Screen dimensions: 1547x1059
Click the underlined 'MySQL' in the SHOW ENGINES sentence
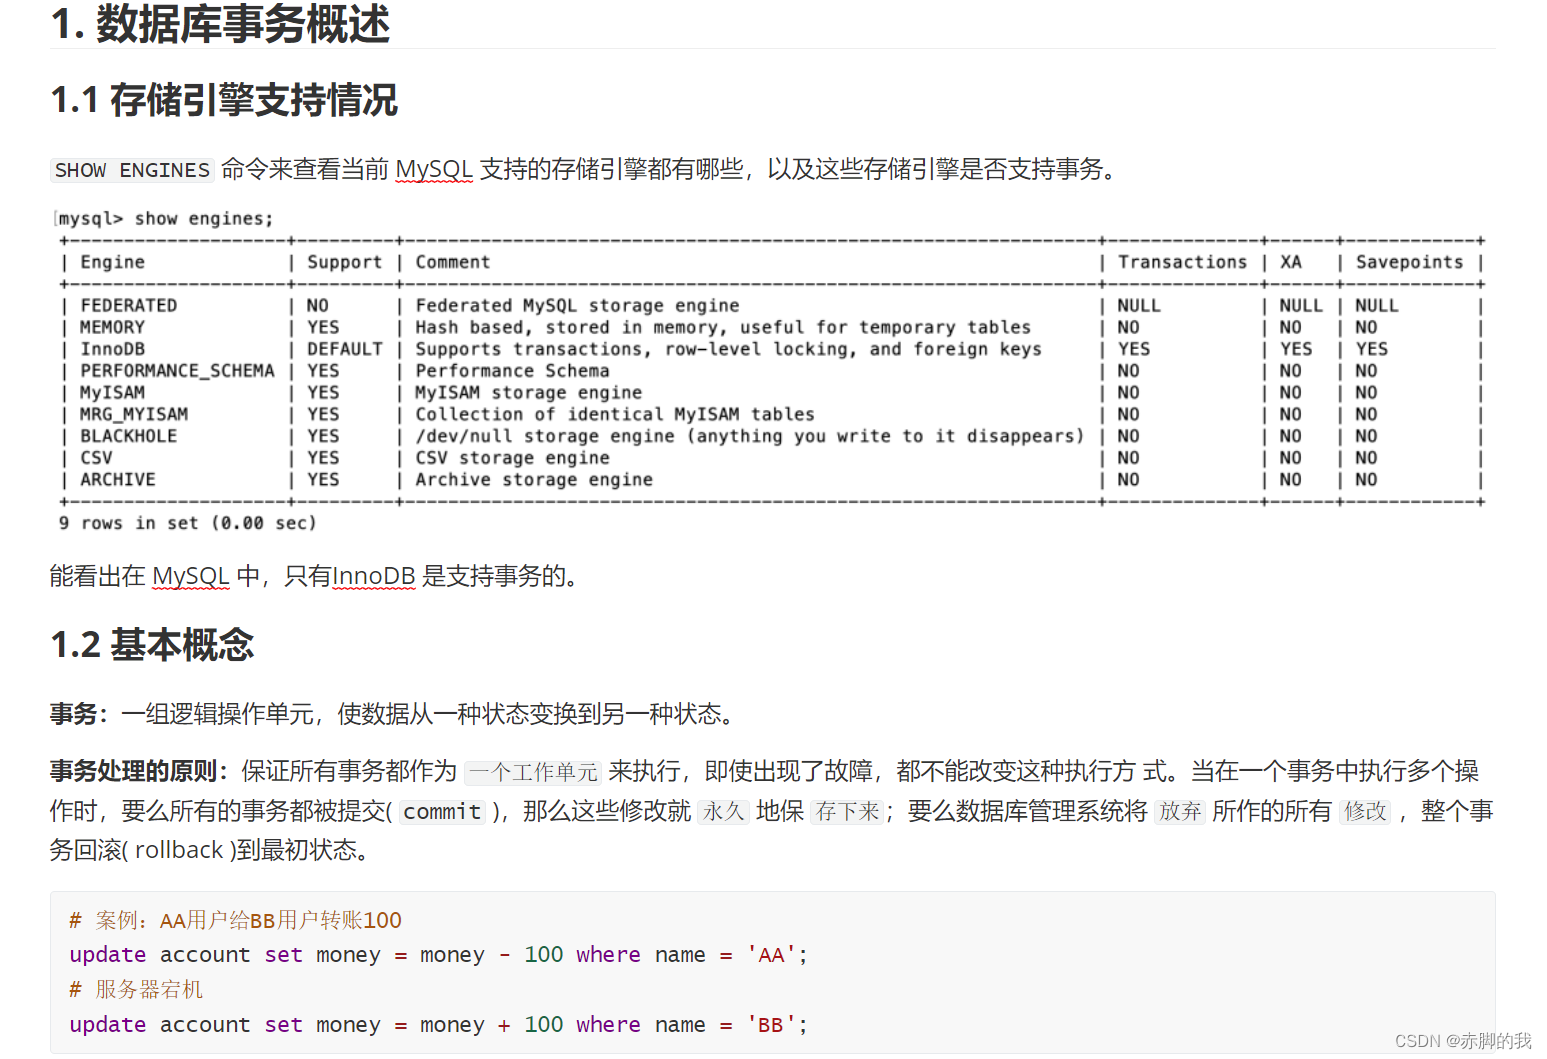pyautogui.click(x=434, y=169)
